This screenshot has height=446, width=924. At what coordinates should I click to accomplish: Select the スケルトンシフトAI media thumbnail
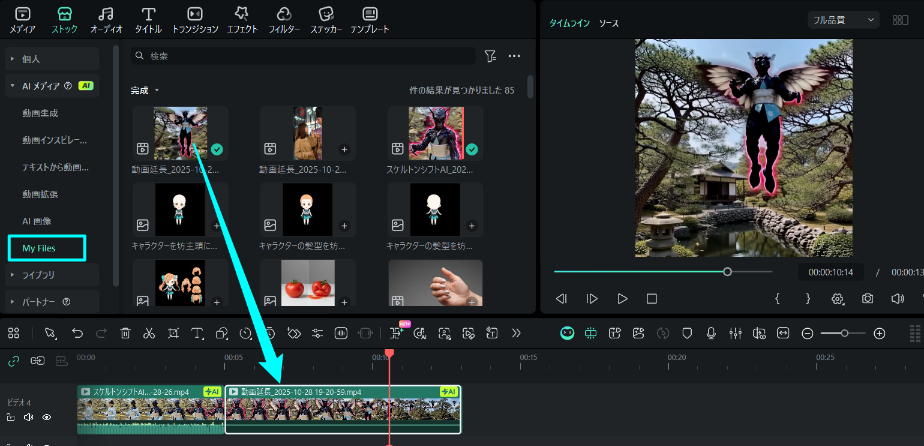click(435, 133)
